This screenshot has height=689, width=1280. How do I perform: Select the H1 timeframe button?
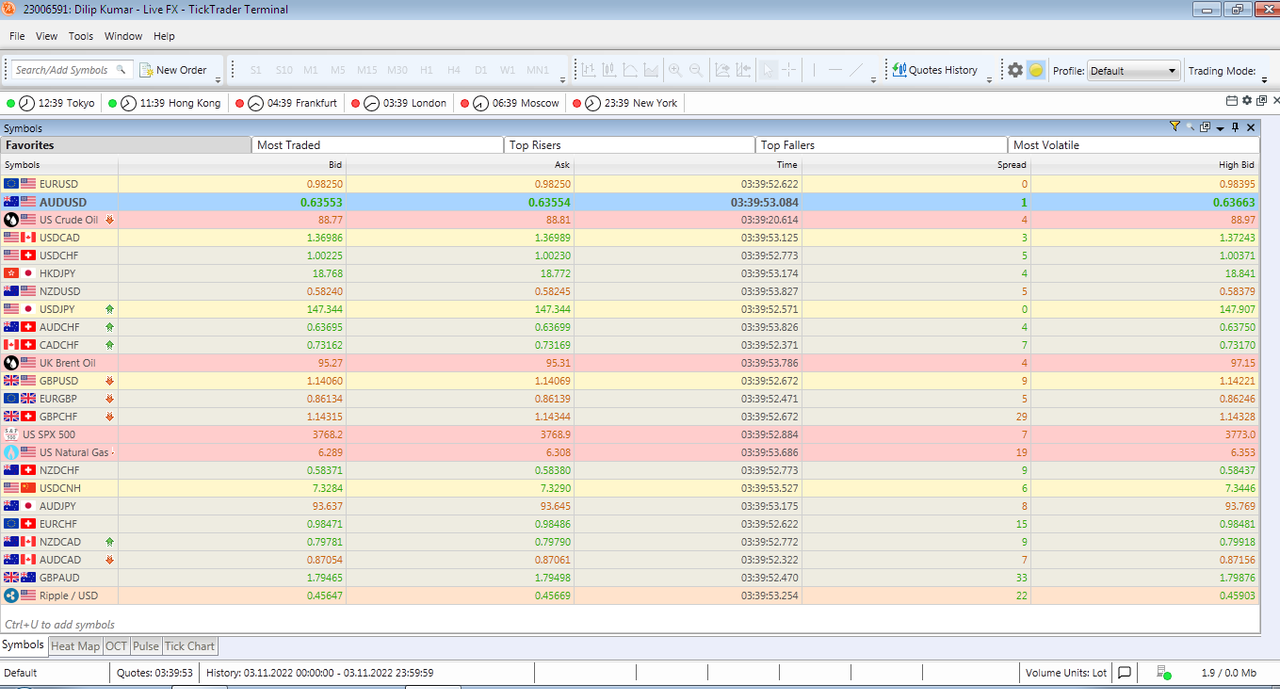pyautogui.click(x=426, y=70)
